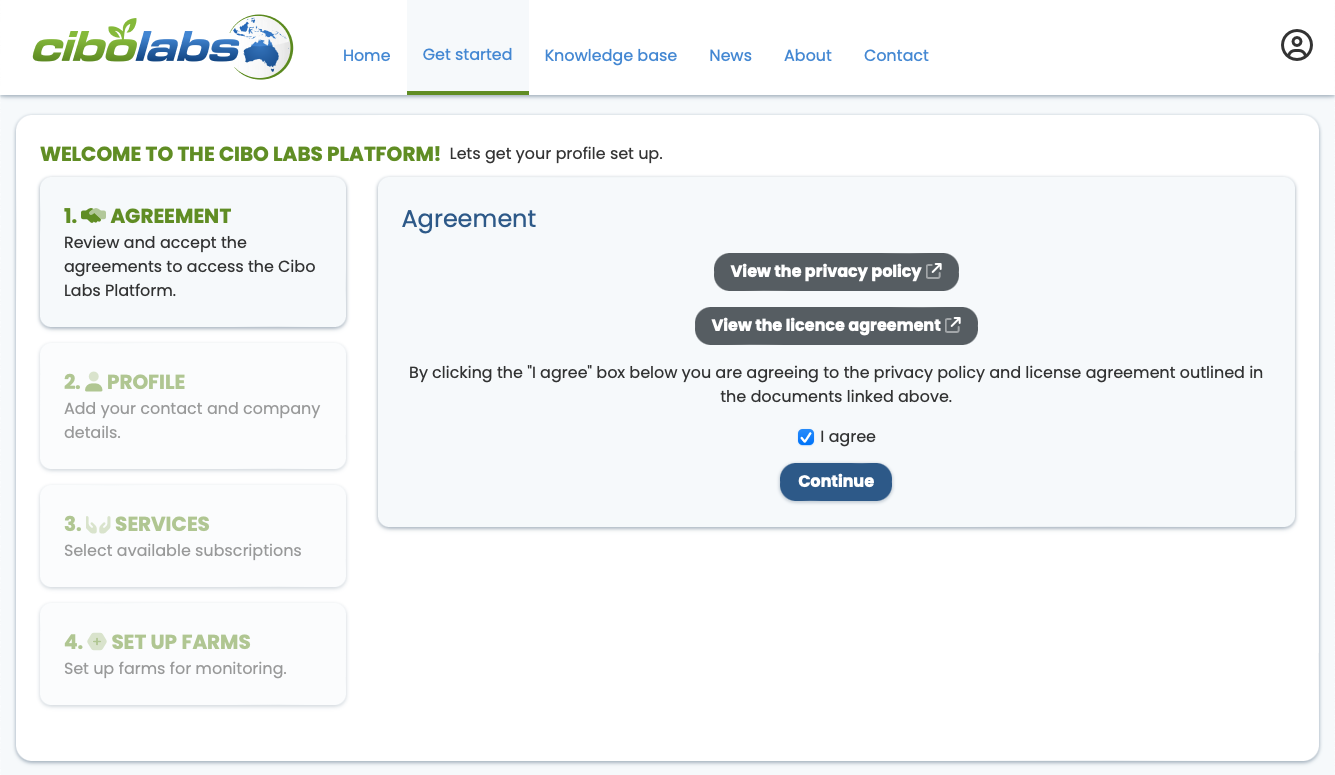
Task: Click the "I agree" label text
Action: (x=847, y=437)
